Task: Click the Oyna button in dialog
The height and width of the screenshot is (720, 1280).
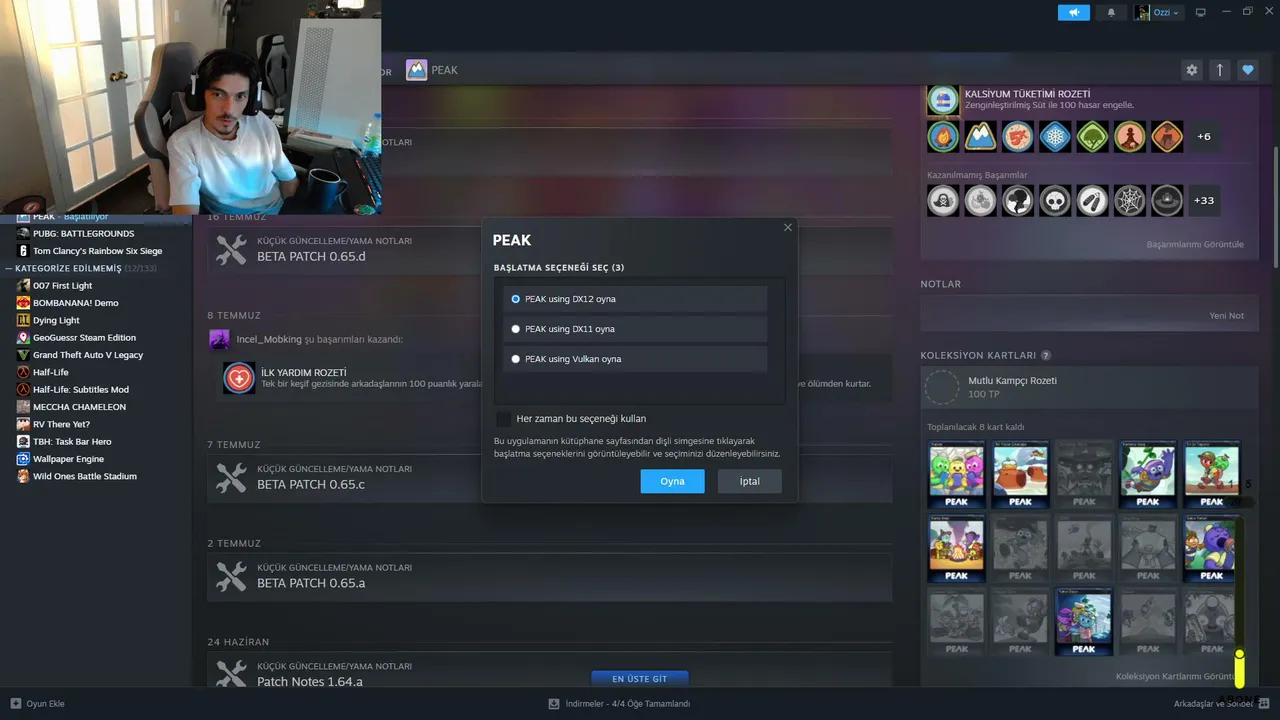Action: (672, 481)
